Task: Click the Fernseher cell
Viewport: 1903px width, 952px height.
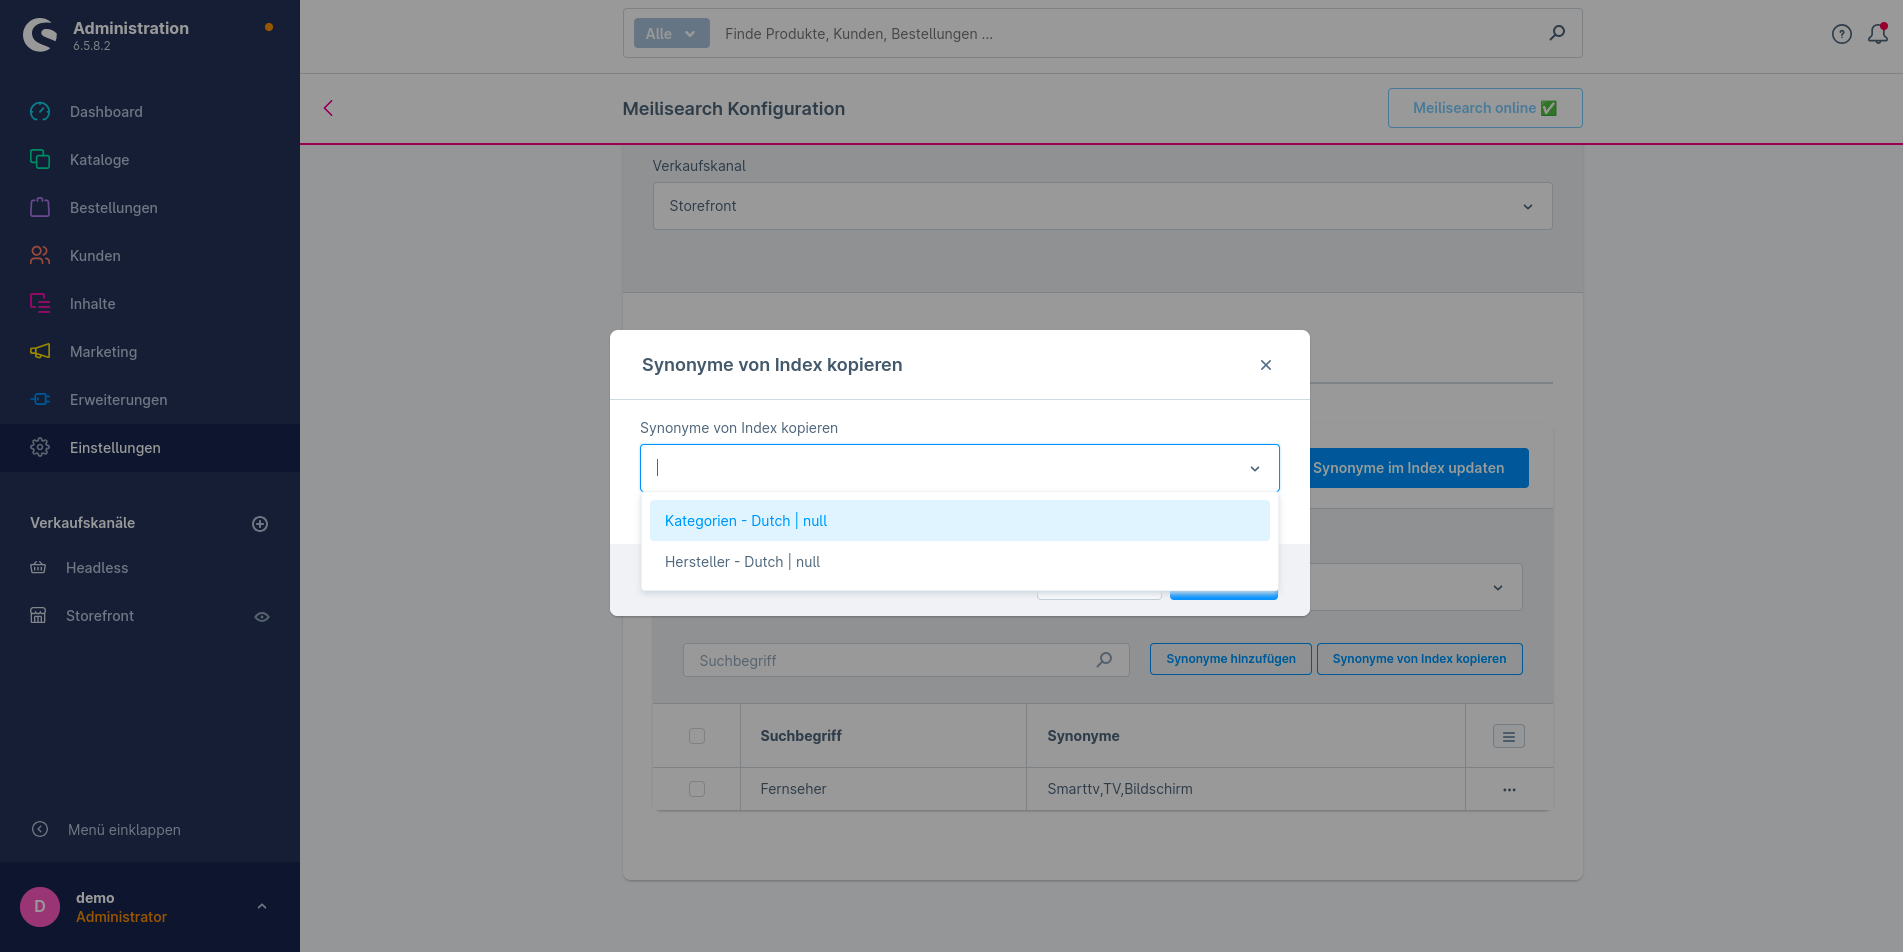Action: coord(883,789)
